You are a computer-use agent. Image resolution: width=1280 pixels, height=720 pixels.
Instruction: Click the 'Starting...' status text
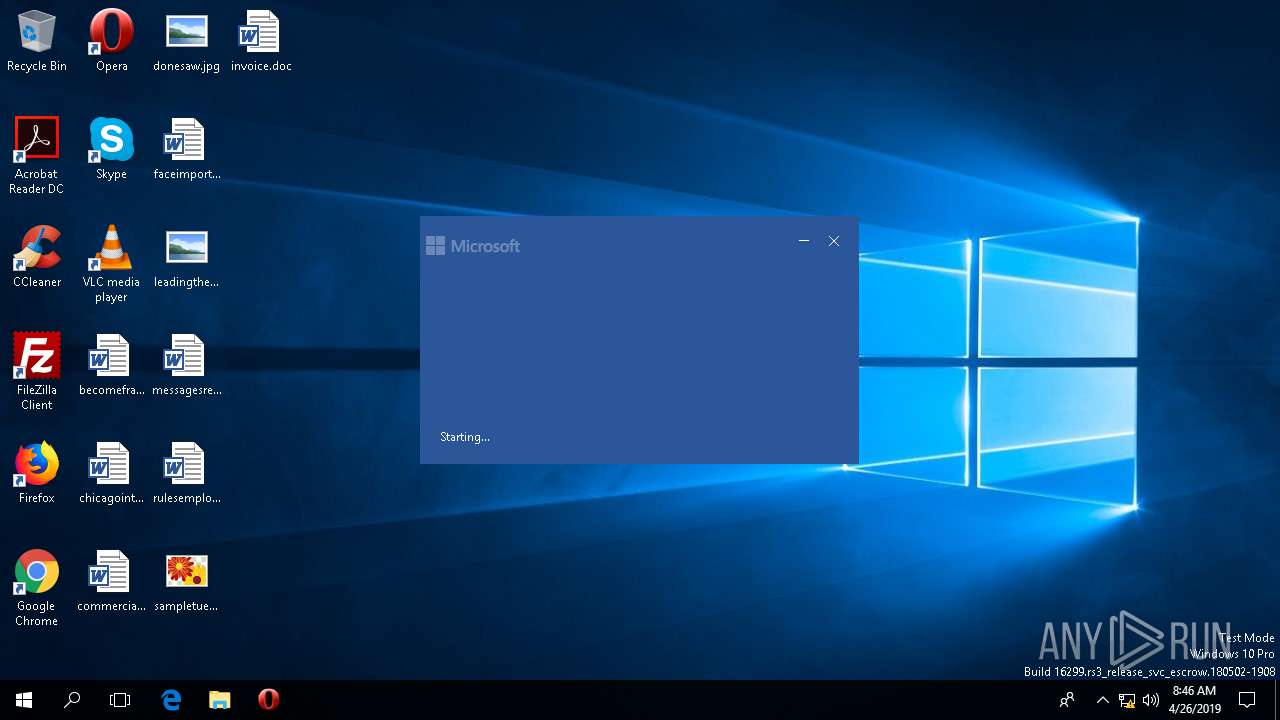pos(465,437)
